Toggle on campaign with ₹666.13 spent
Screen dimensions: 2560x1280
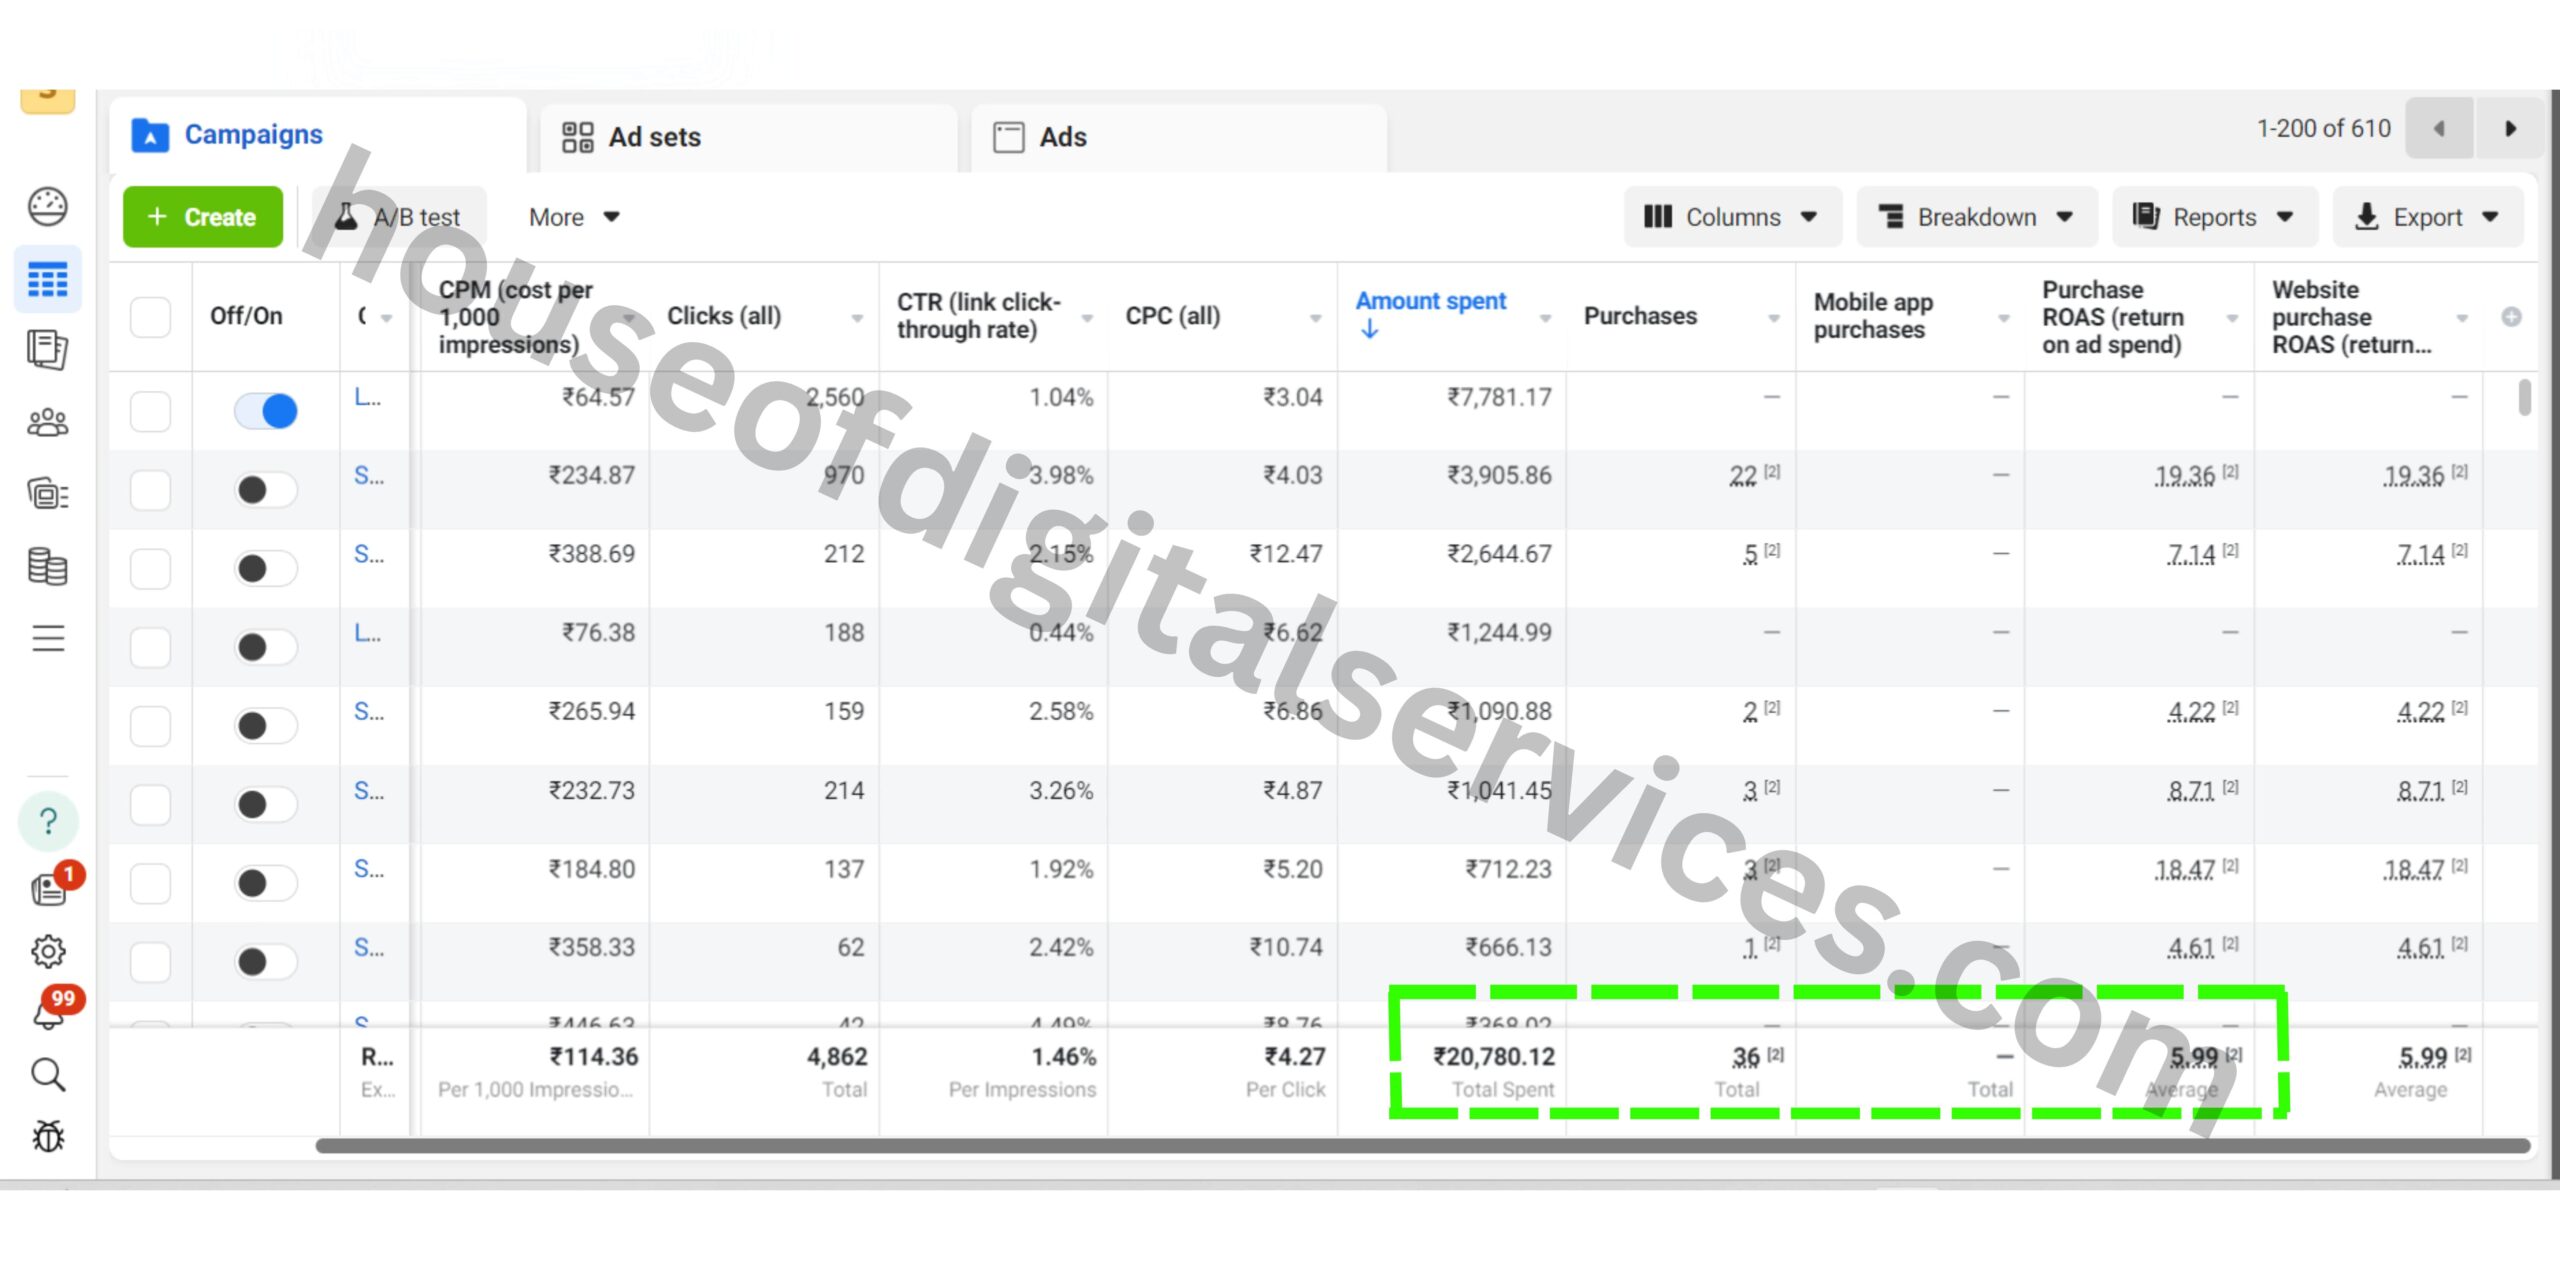265,962
